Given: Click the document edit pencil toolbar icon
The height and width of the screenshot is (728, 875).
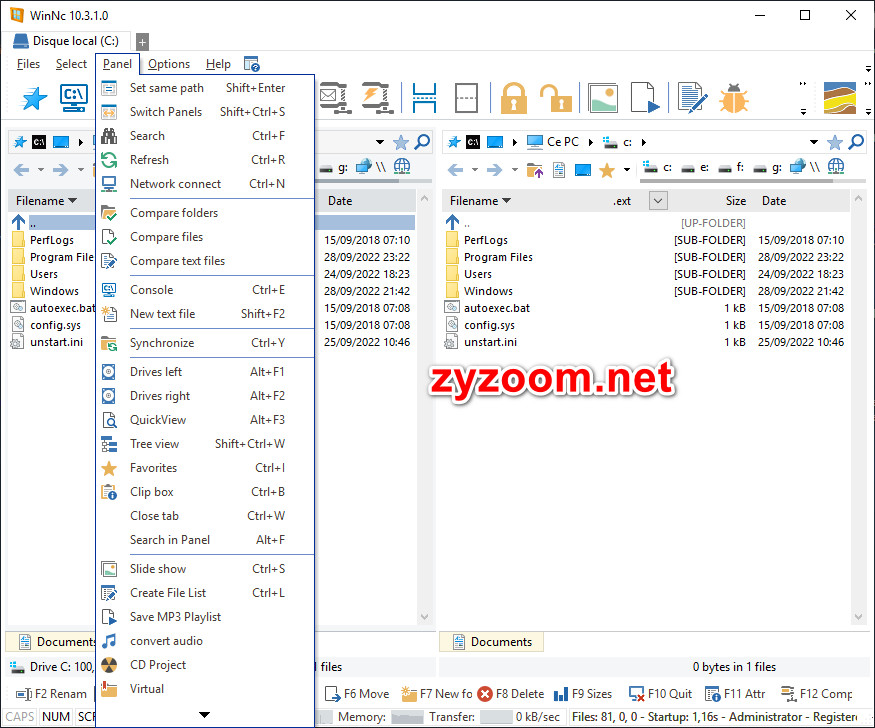Looking at the screenshot, I should tap(693, 98).
